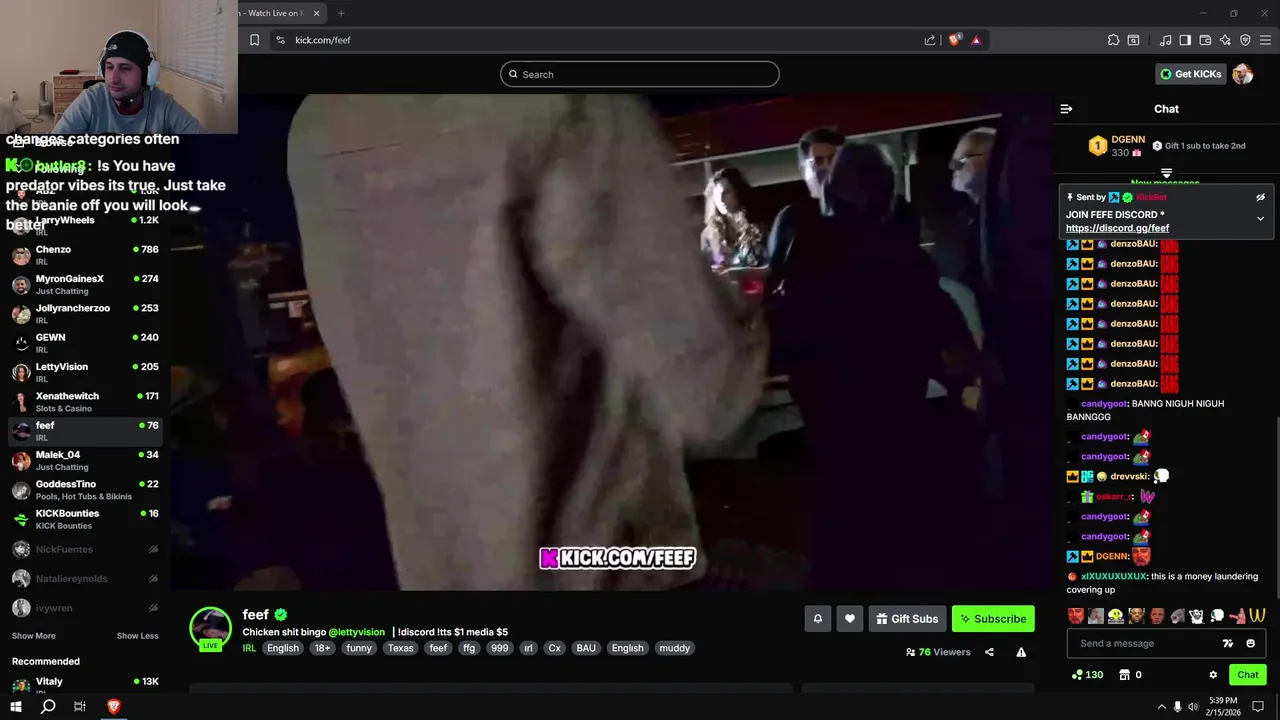The image size is (1280, 720).
Task: Open browser media controls music icon
Action: (1165, 40)
